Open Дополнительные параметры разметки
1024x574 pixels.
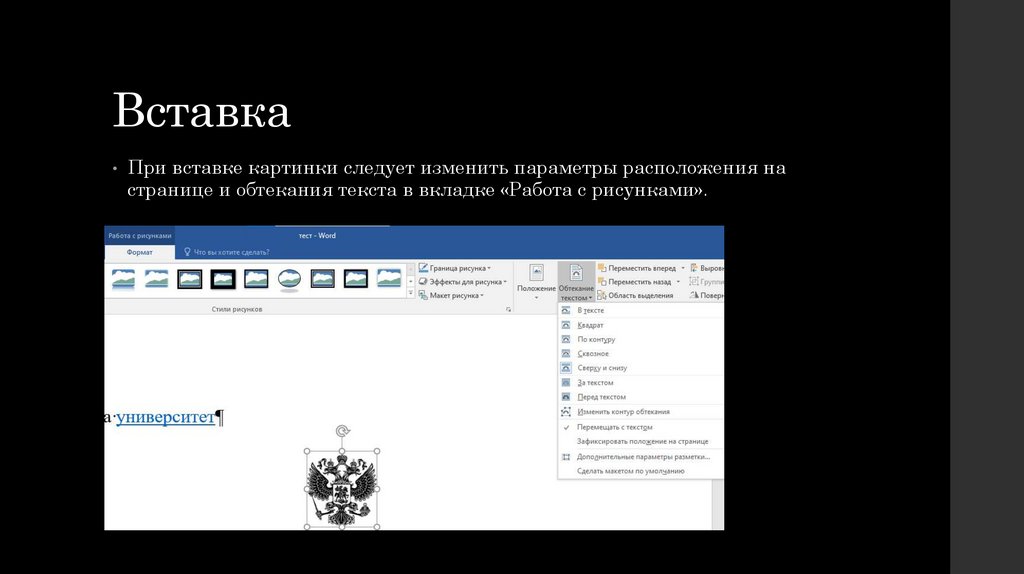coord(641,456)
